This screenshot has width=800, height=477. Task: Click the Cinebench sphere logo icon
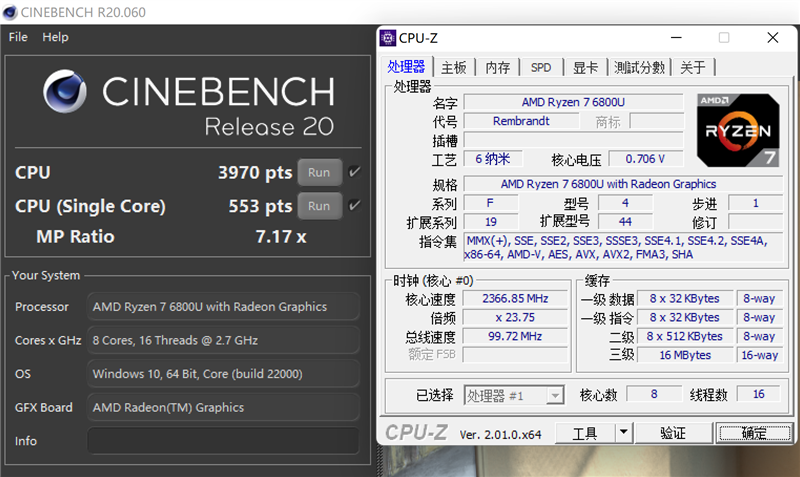65,91
